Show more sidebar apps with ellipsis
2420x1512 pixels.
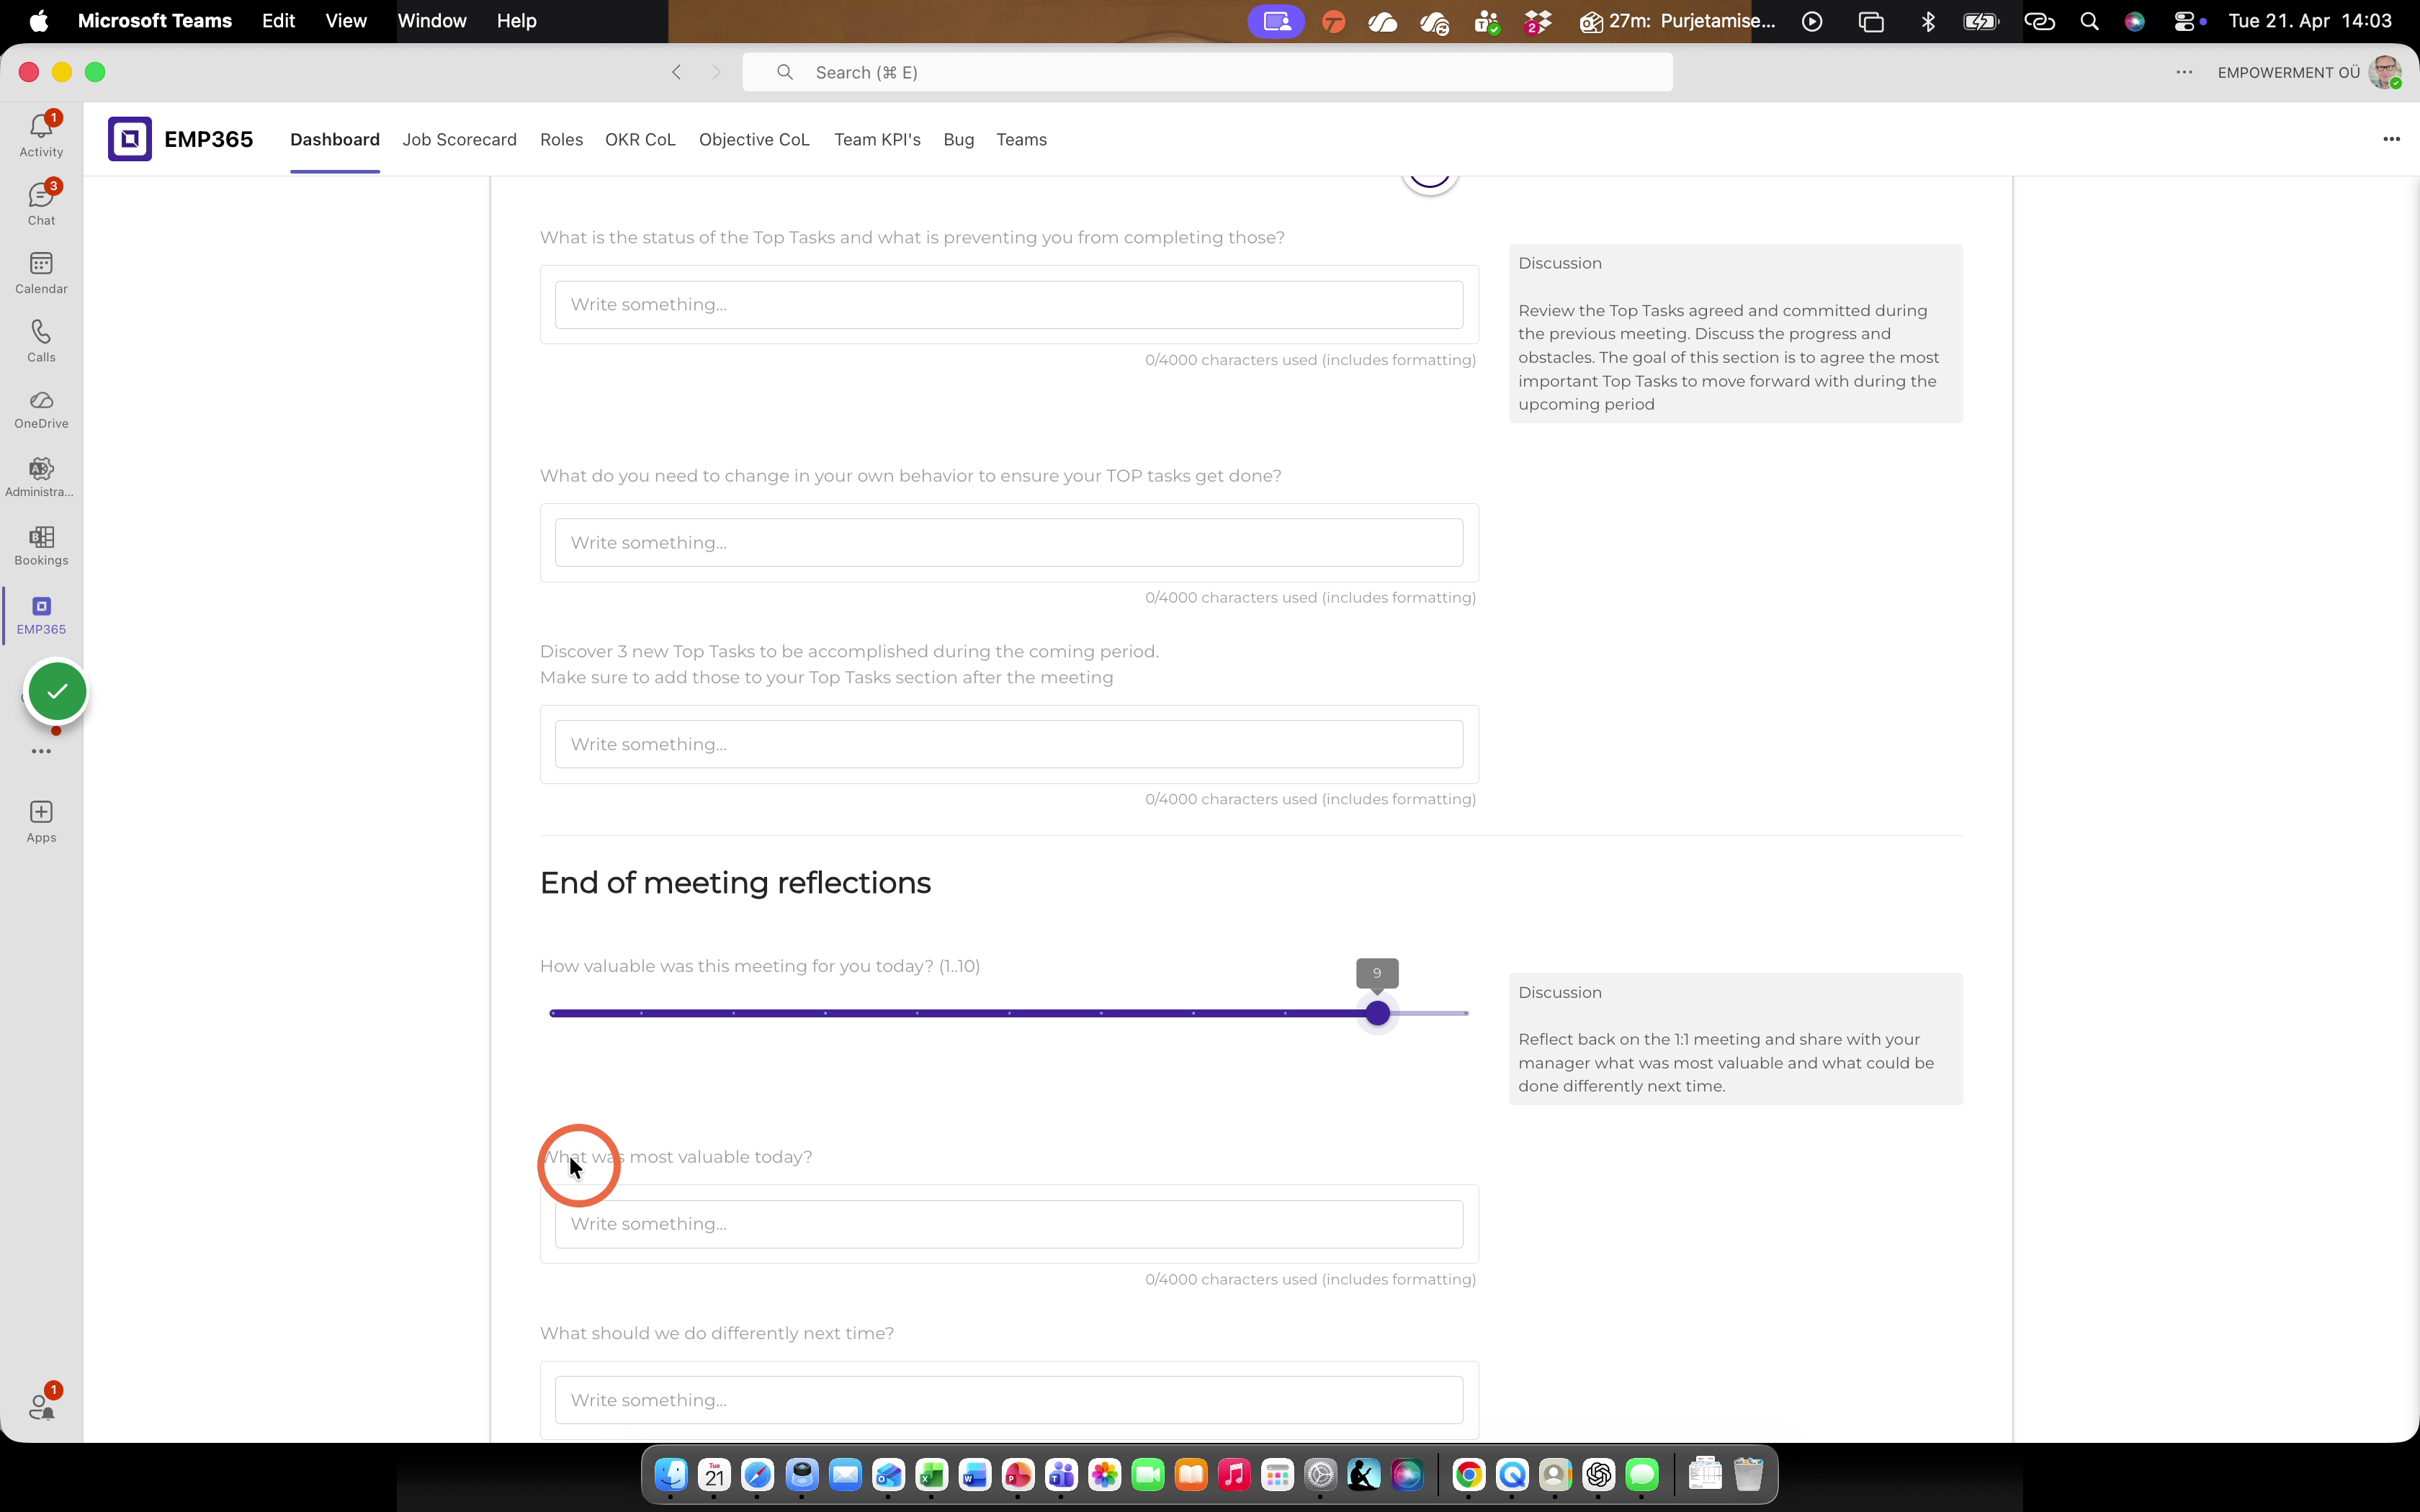pyautogui.click(x=41, y=752)
